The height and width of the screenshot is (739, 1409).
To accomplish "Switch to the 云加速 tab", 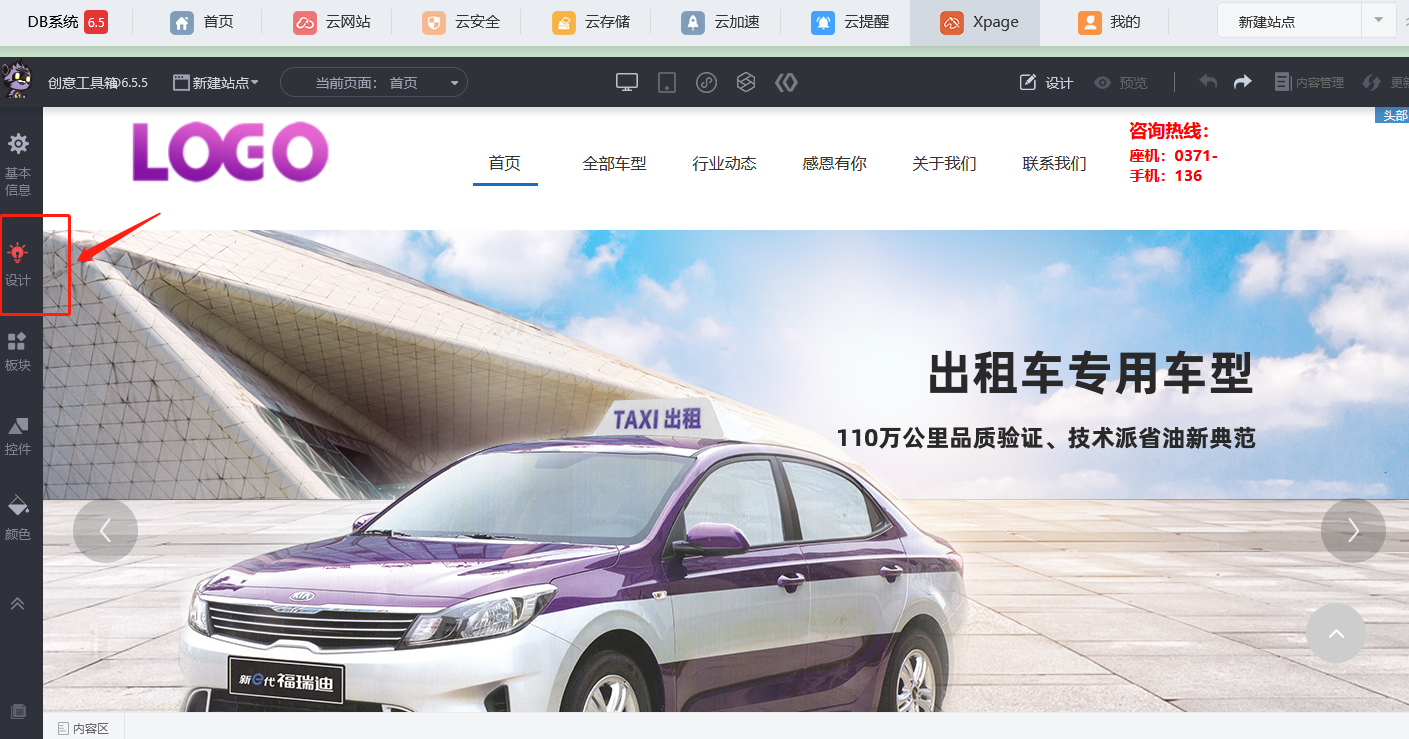I will pyautogui.click(x=720, y=22).
